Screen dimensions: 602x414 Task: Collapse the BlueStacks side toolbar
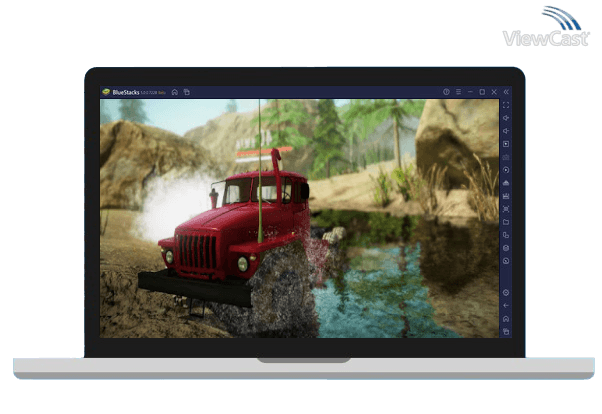[x=506, y=92]
